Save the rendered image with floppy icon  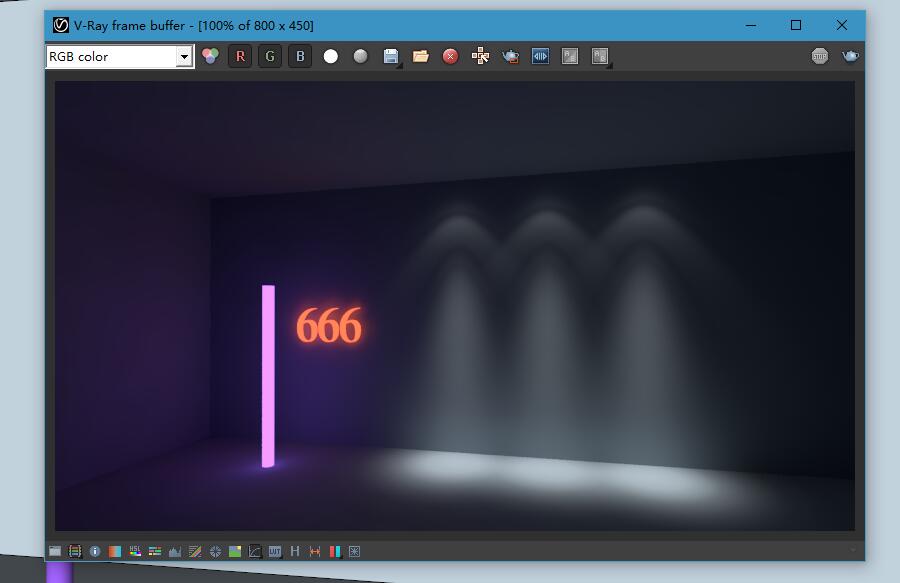click(x=391, y=56)
